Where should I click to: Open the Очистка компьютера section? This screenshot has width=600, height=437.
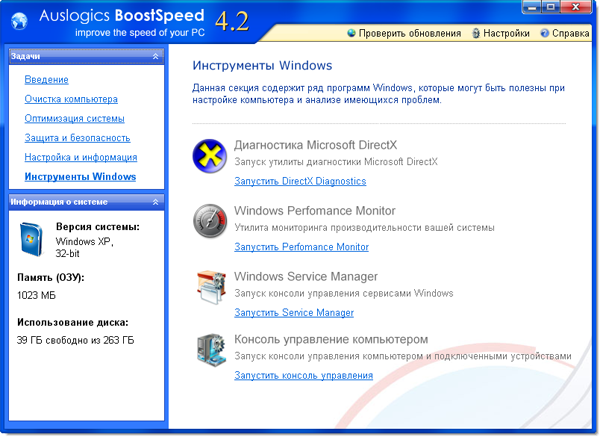coord(71,99)
